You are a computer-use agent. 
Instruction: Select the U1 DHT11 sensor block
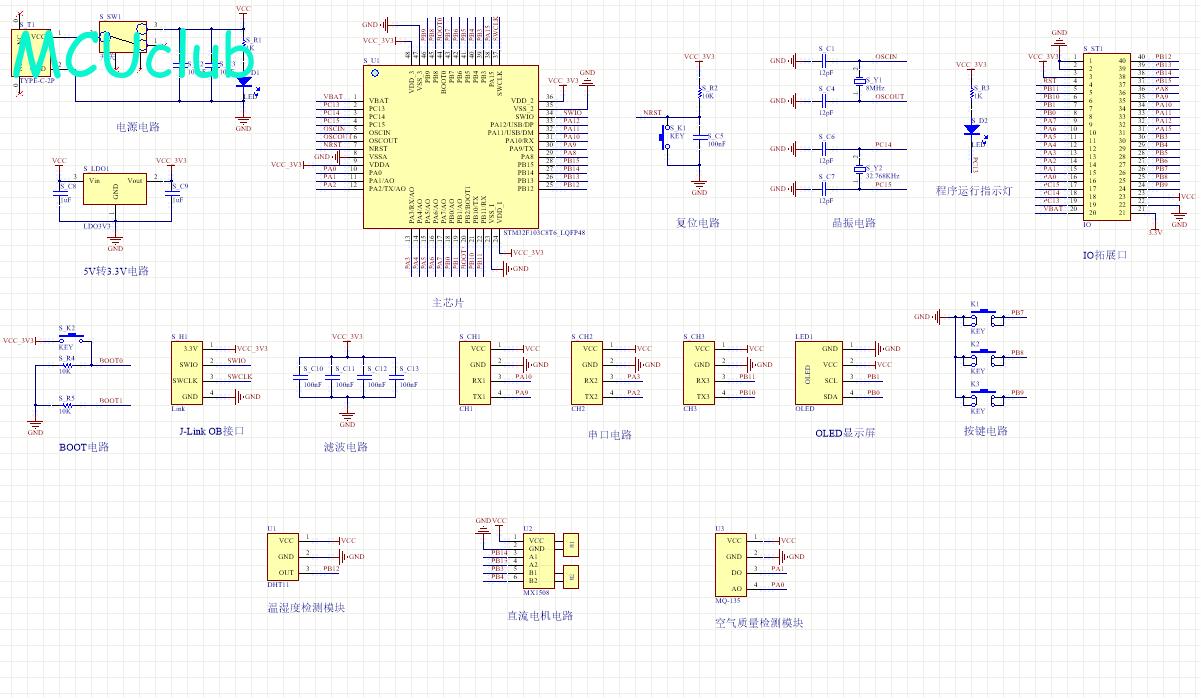point(285,556)
